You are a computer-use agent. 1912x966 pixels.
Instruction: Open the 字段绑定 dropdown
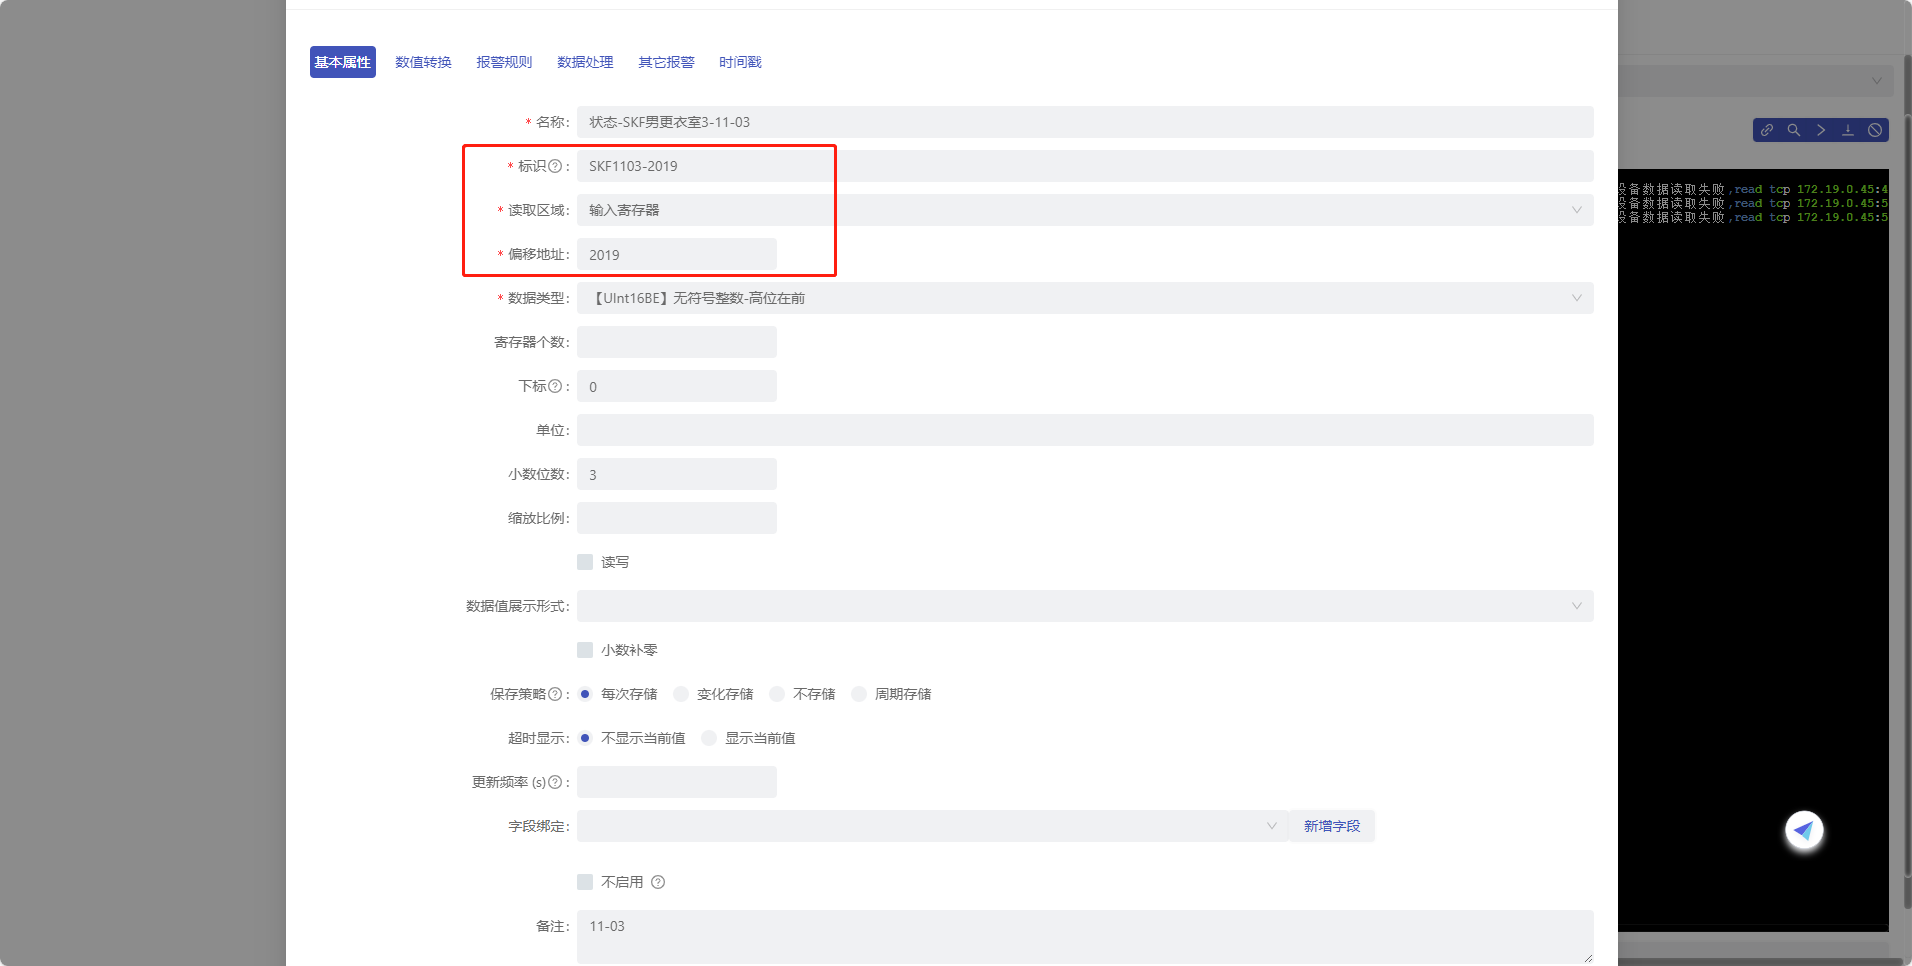click(933, 826)
